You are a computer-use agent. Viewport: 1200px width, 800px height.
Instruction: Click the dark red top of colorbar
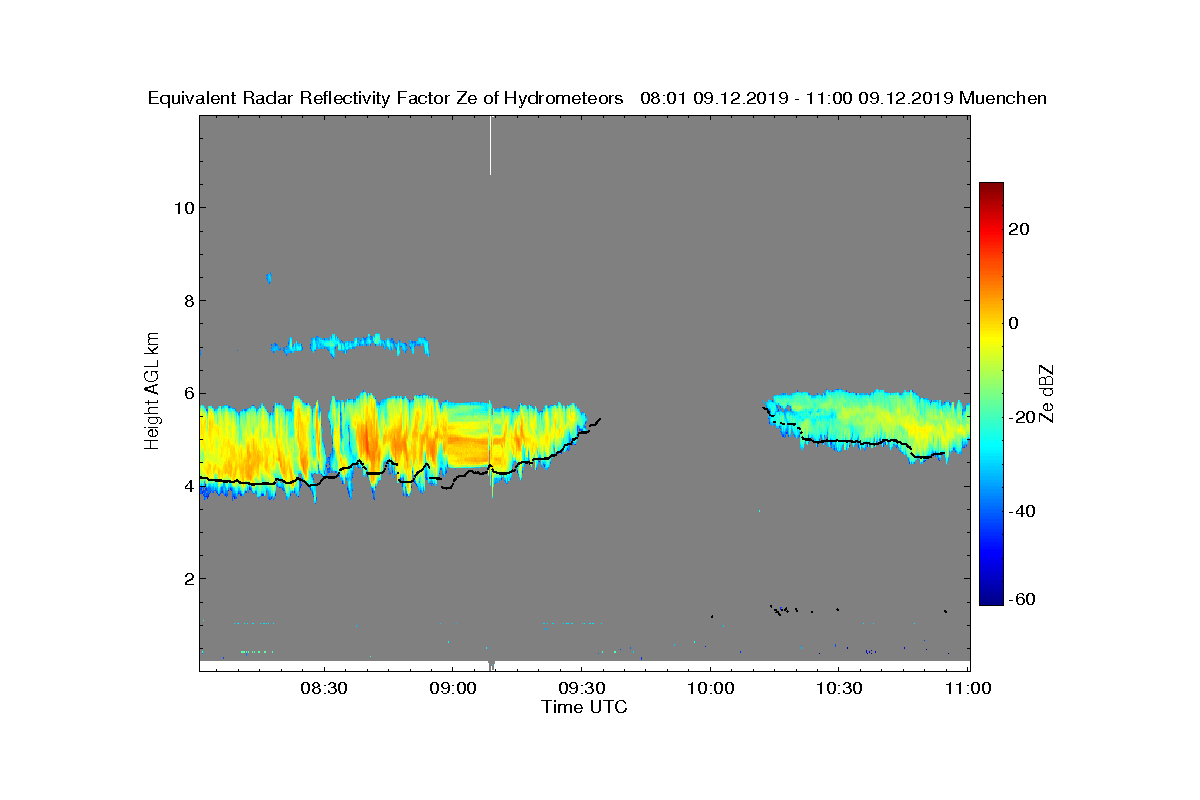click(x=991, y=188)
